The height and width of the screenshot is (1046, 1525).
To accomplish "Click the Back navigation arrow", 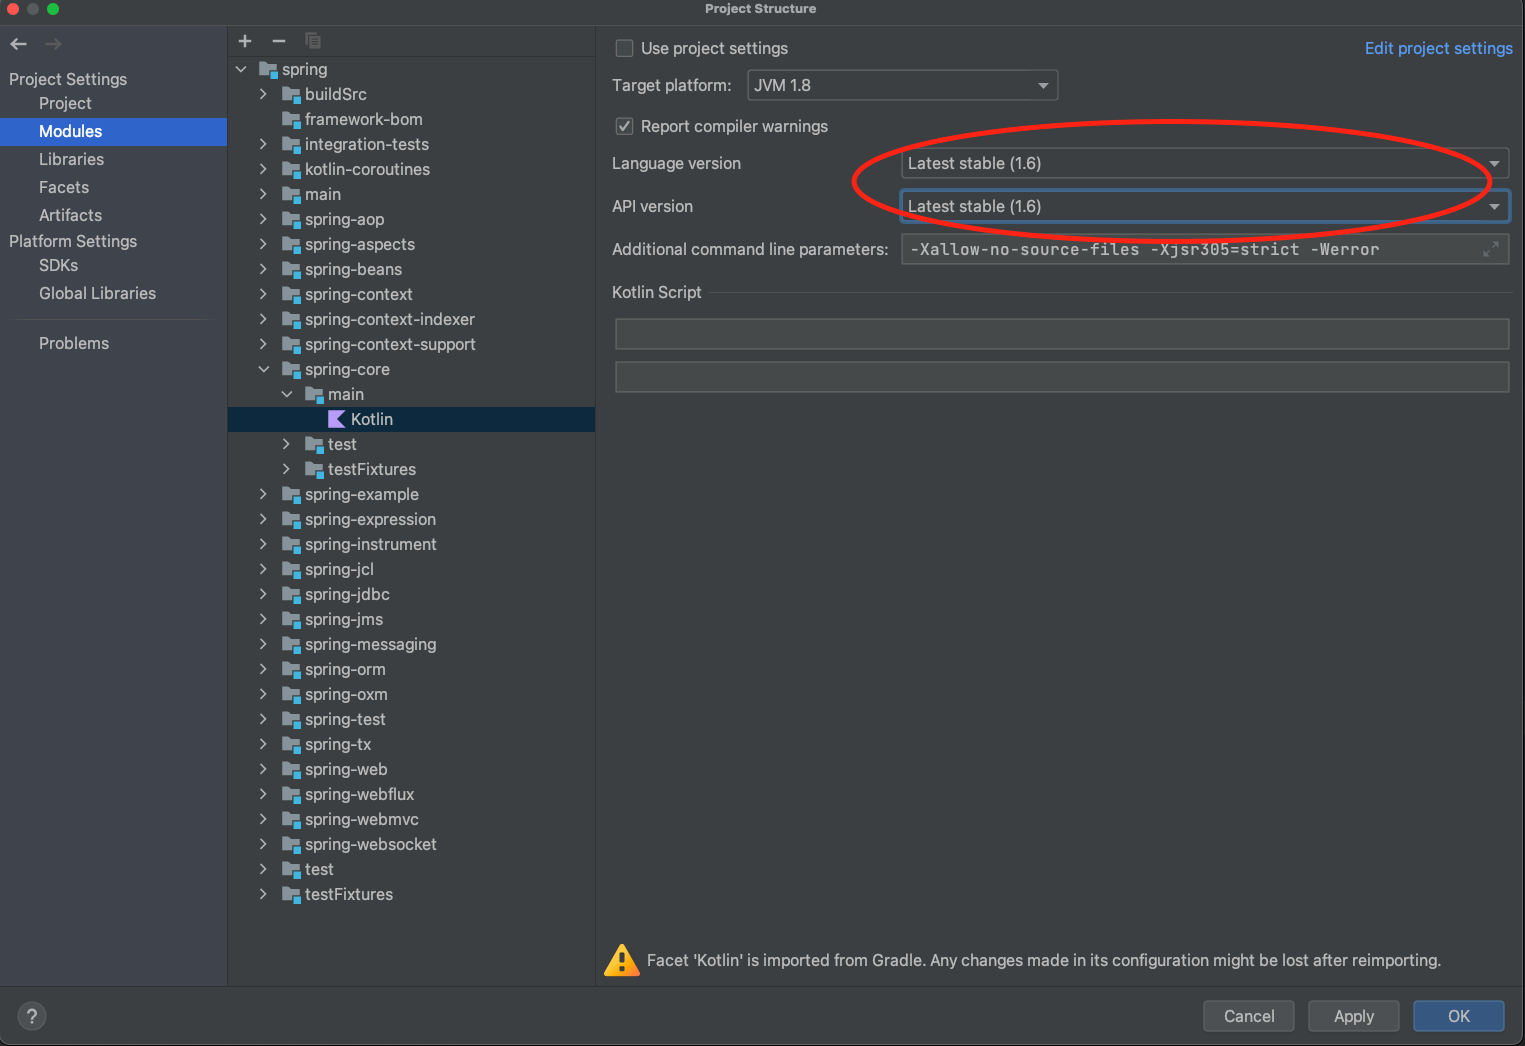I will pos(18,44).
